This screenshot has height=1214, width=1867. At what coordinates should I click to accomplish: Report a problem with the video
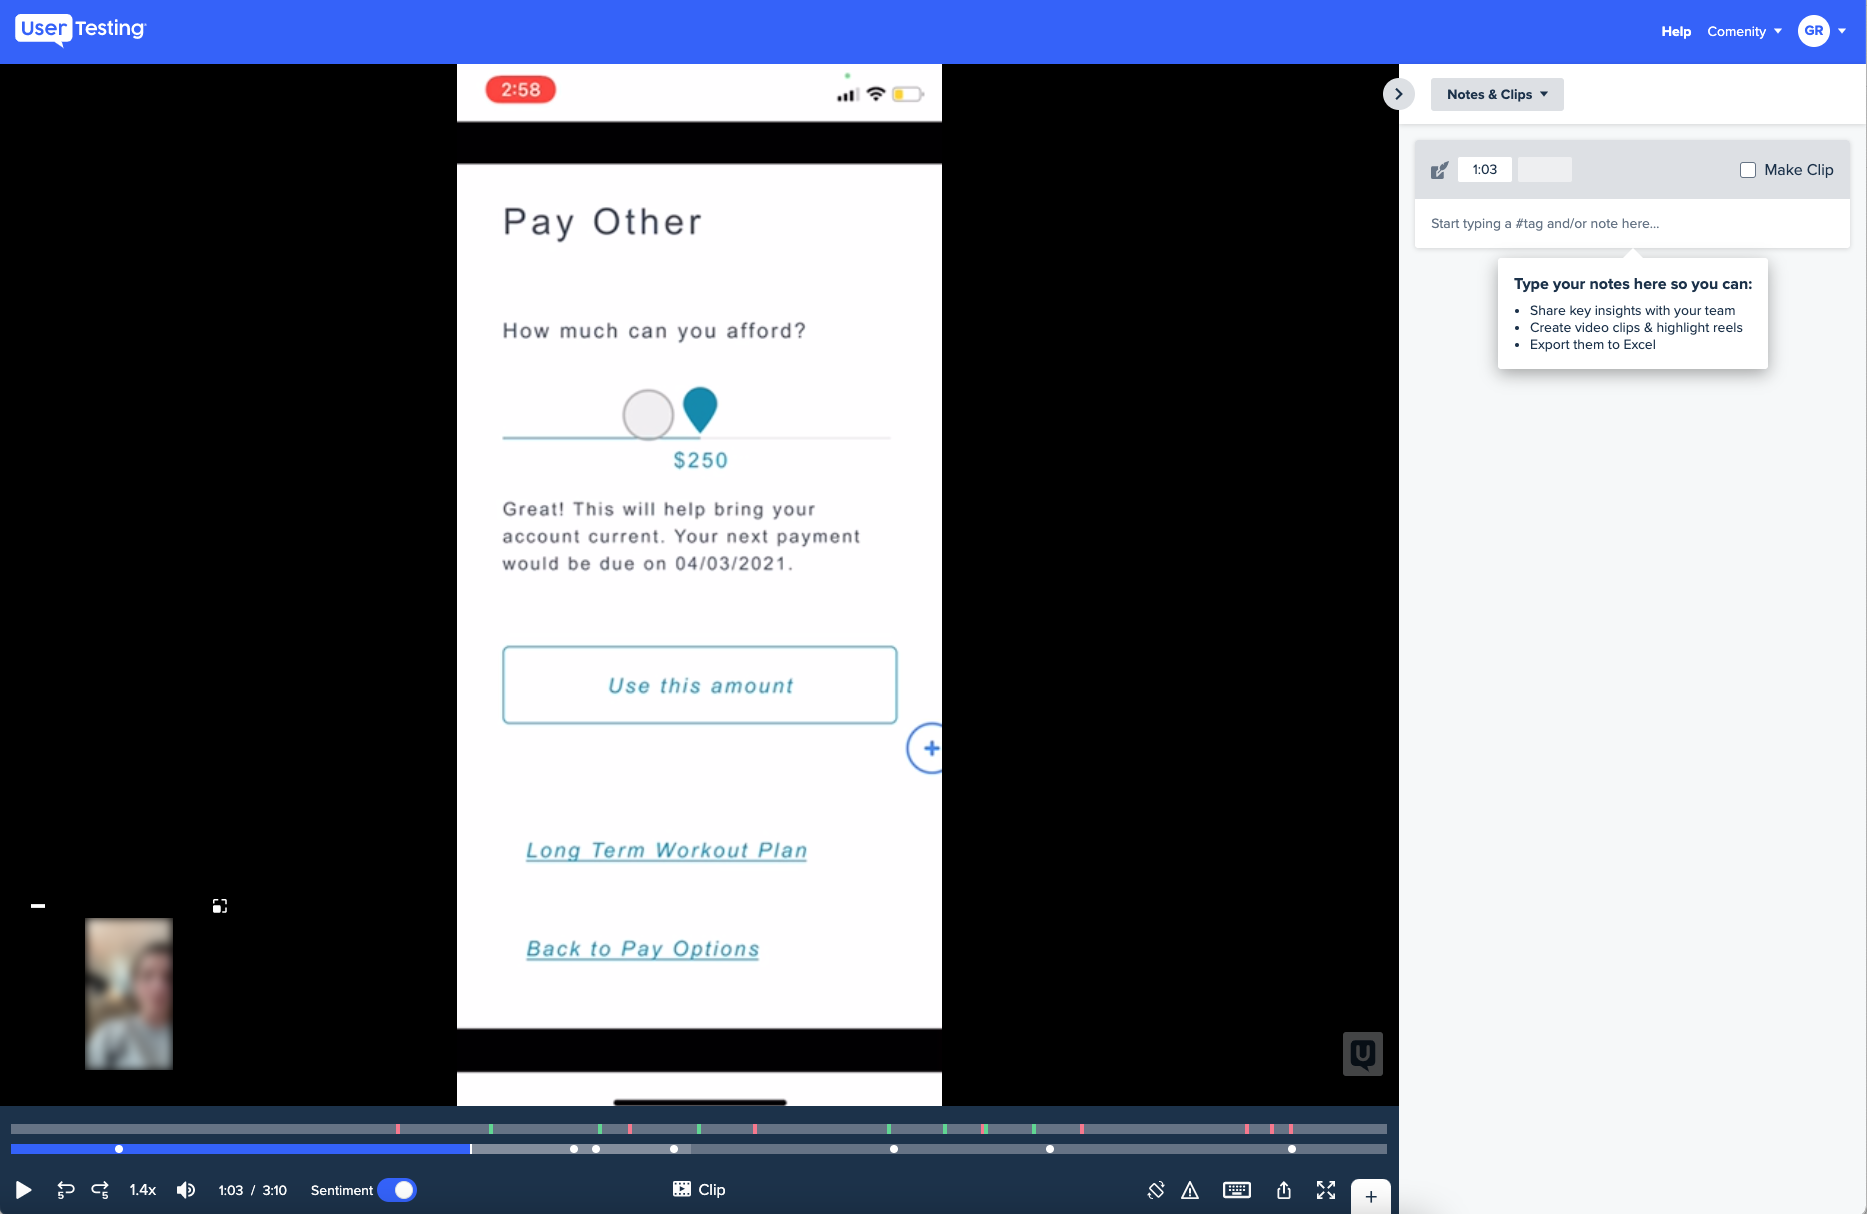click(x=1190, y=1190)
